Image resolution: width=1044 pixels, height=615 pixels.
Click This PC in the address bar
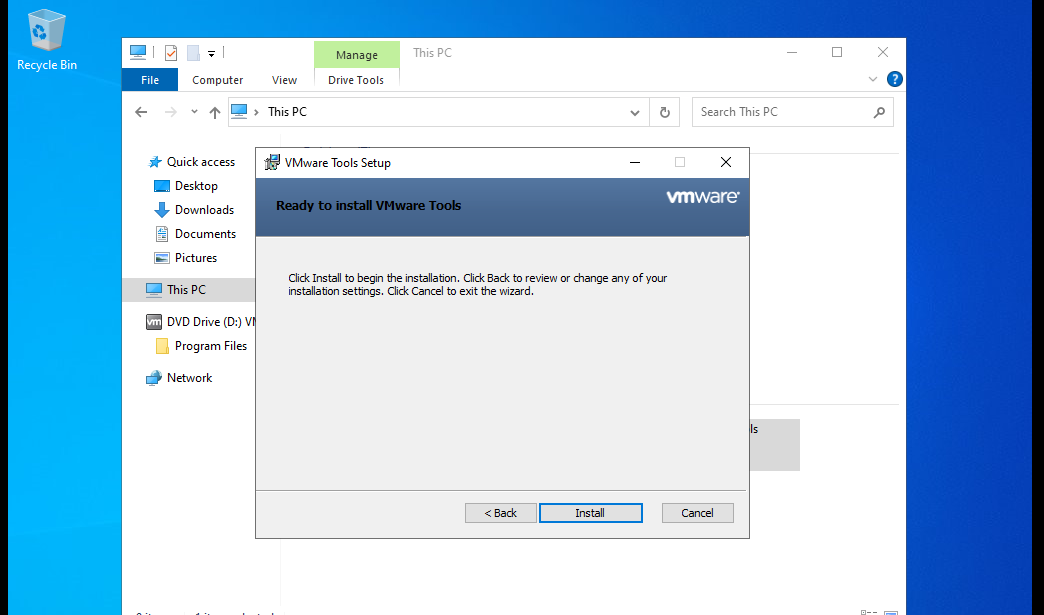[287, 112]
